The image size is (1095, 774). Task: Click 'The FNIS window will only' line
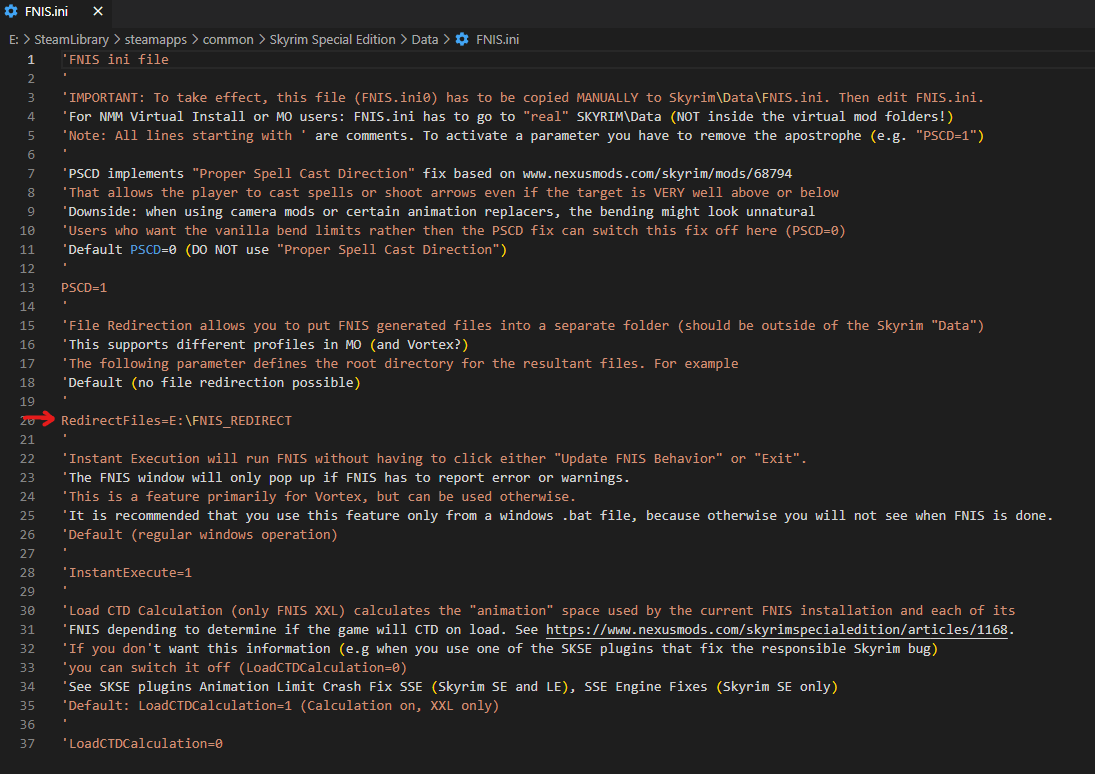(346, 478)
